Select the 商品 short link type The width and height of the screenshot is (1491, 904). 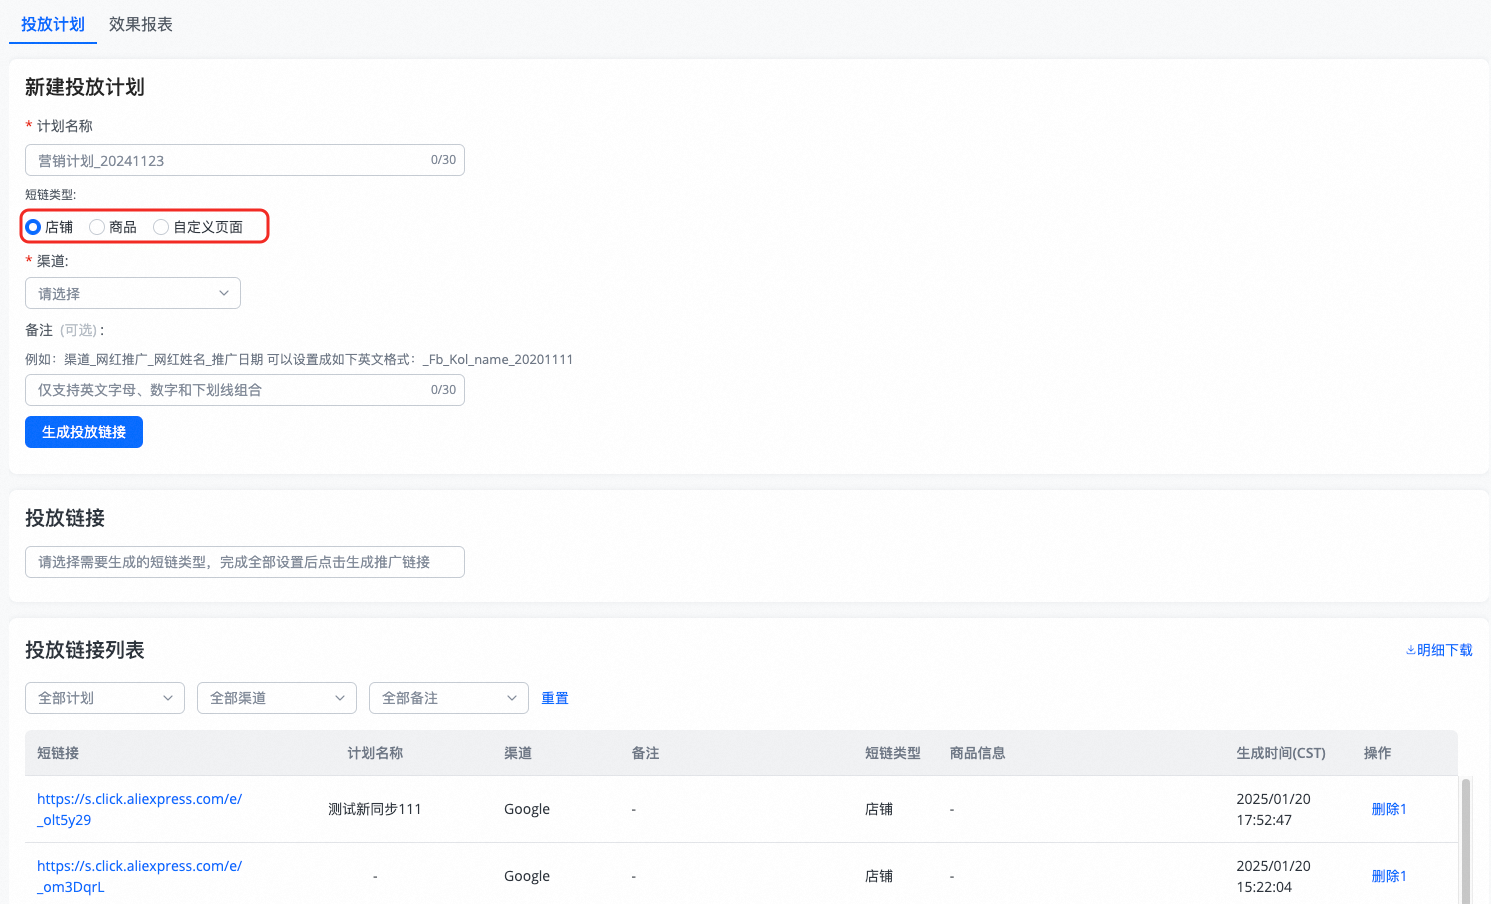click(97, 227)
